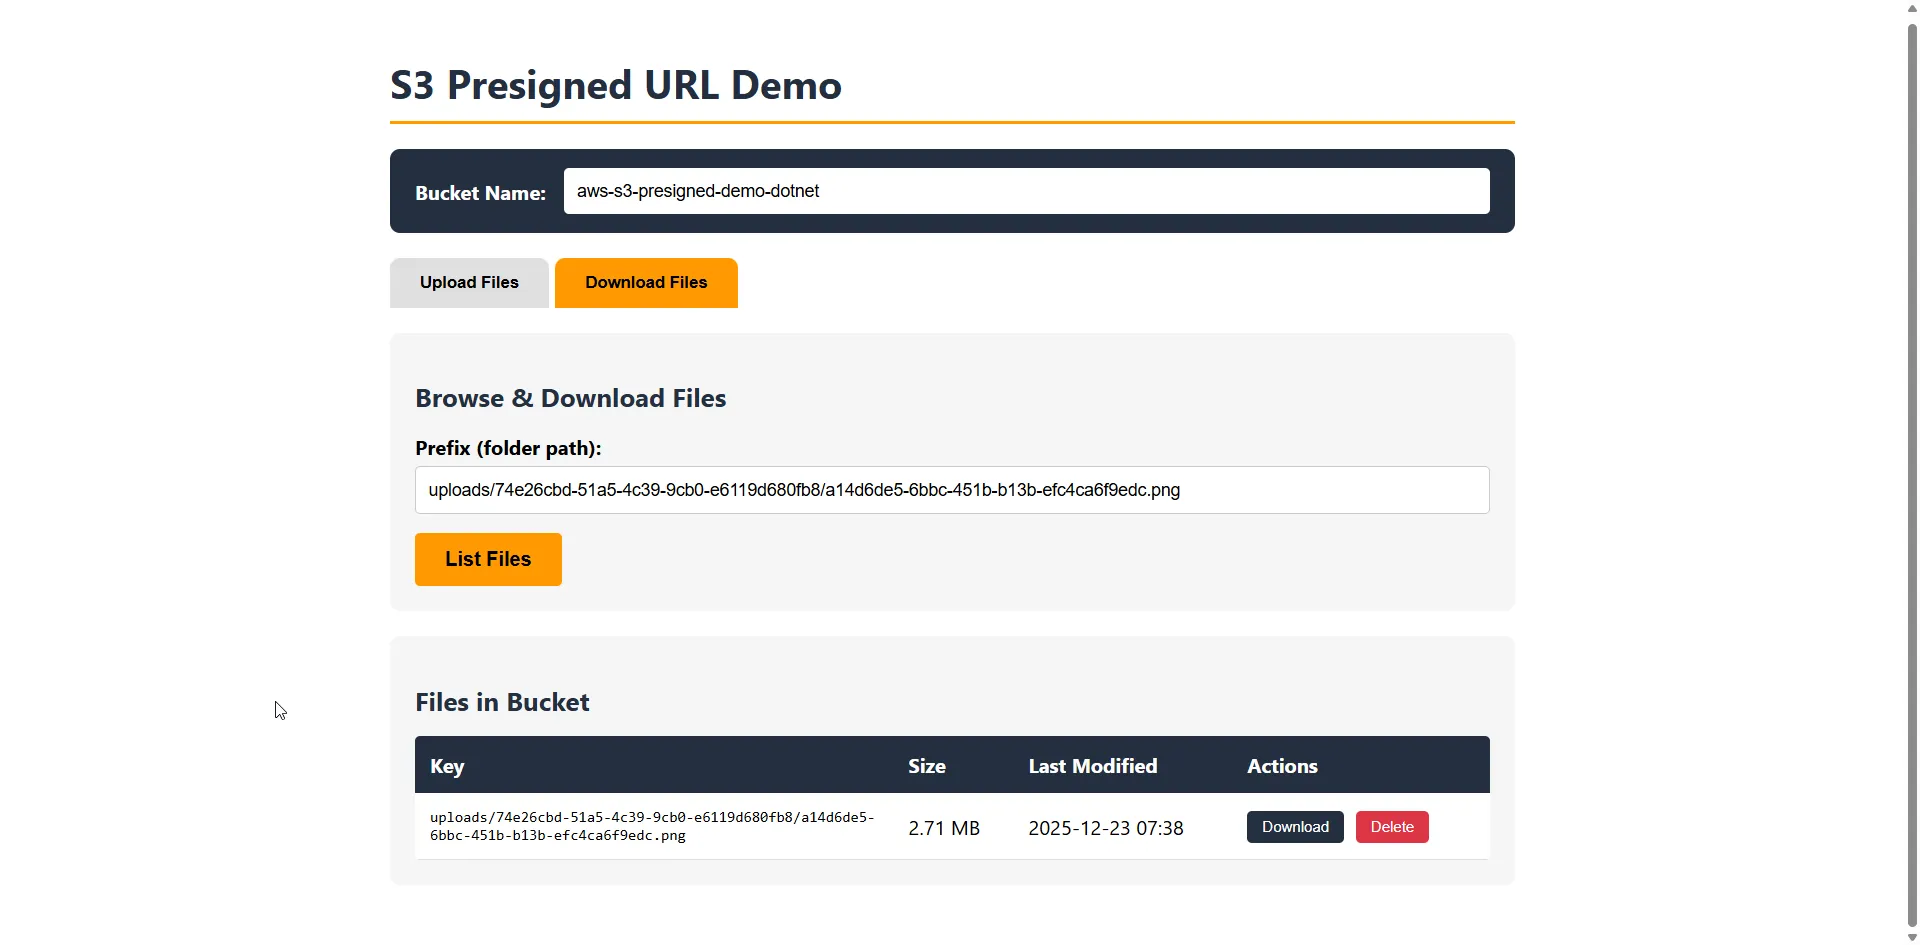Screen dimensions: 1920x945
Task: Click the Size column header
Action: 925,765
